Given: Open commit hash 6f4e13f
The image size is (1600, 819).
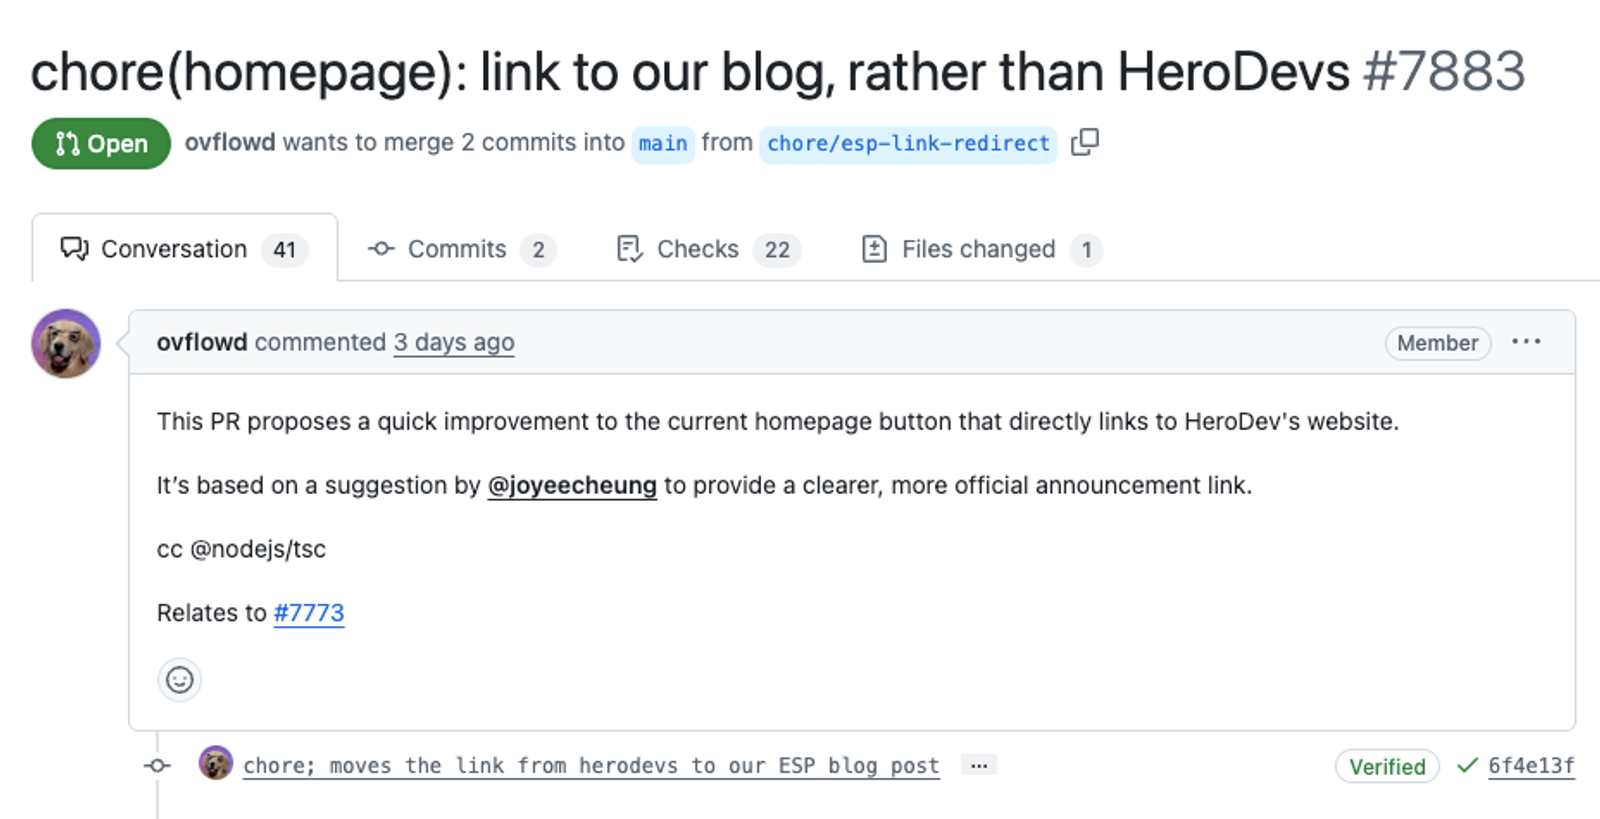Looking at the screenshot, I should (1531, 766).
